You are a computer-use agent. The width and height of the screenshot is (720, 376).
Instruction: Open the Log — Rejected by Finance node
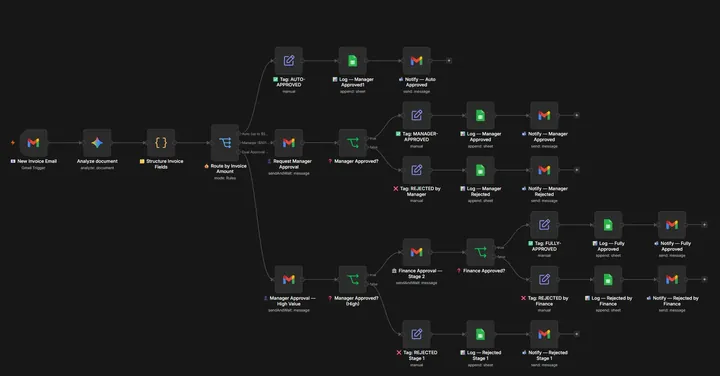click(x=608, y=279)
